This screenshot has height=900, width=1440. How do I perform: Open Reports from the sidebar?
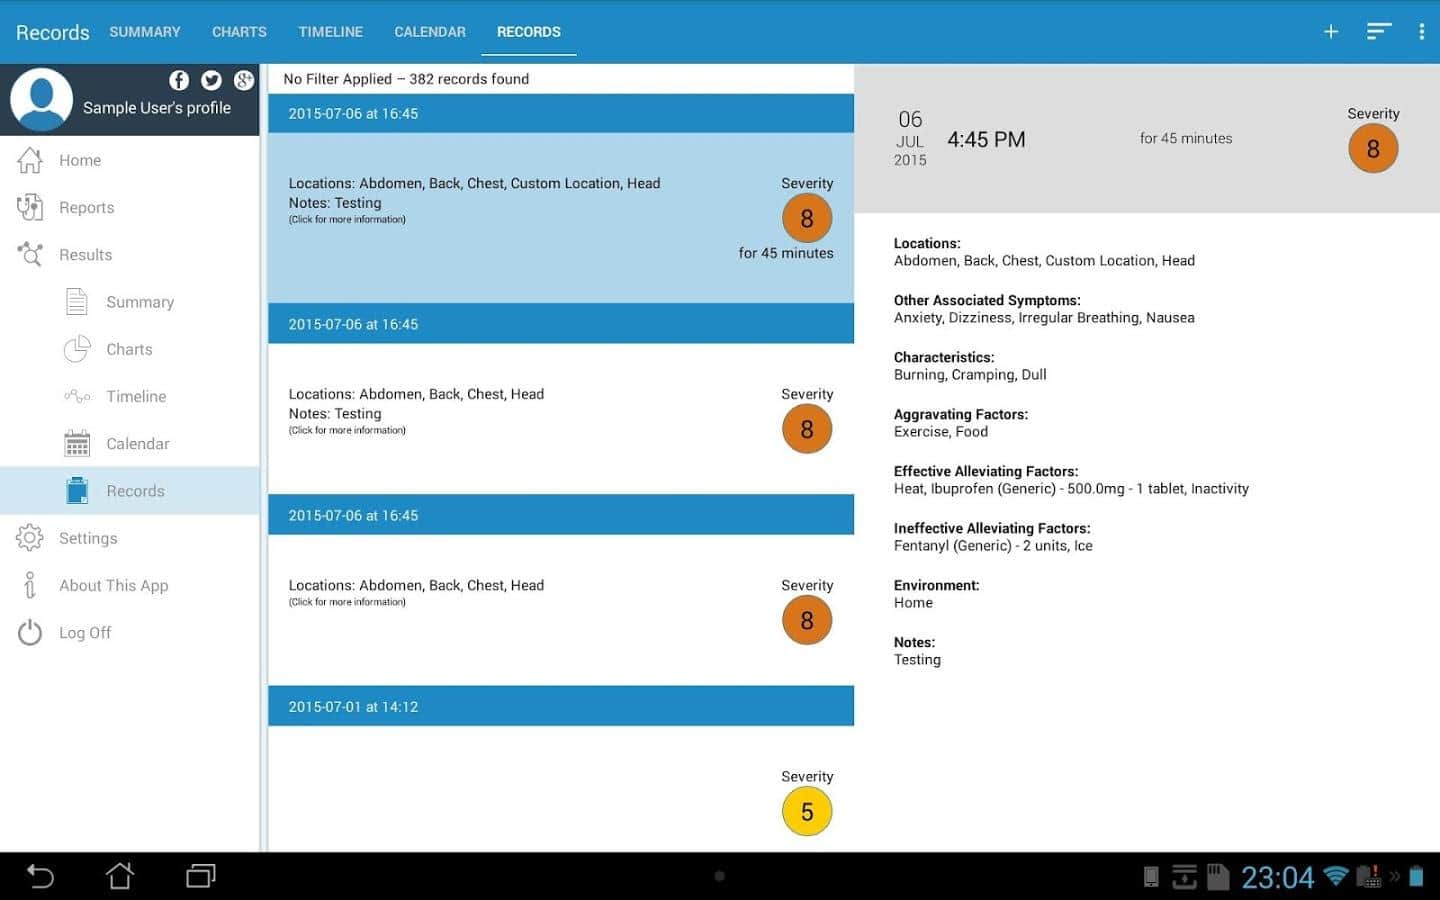click(x=86, y=208)
